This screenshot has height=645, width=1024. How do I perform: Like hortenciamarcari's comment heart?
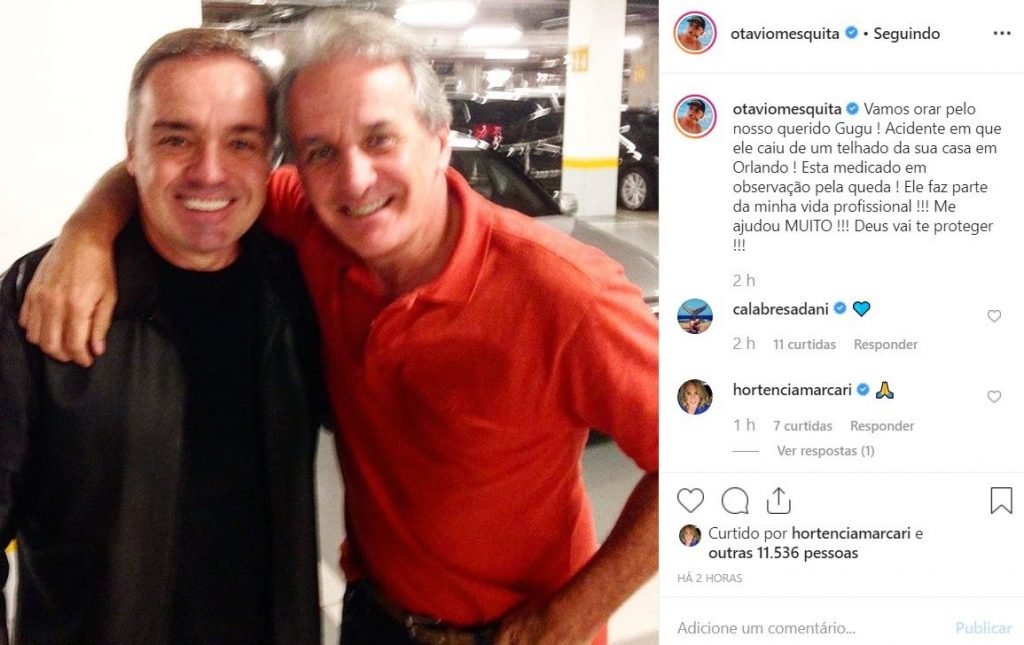tap(994, 397)
